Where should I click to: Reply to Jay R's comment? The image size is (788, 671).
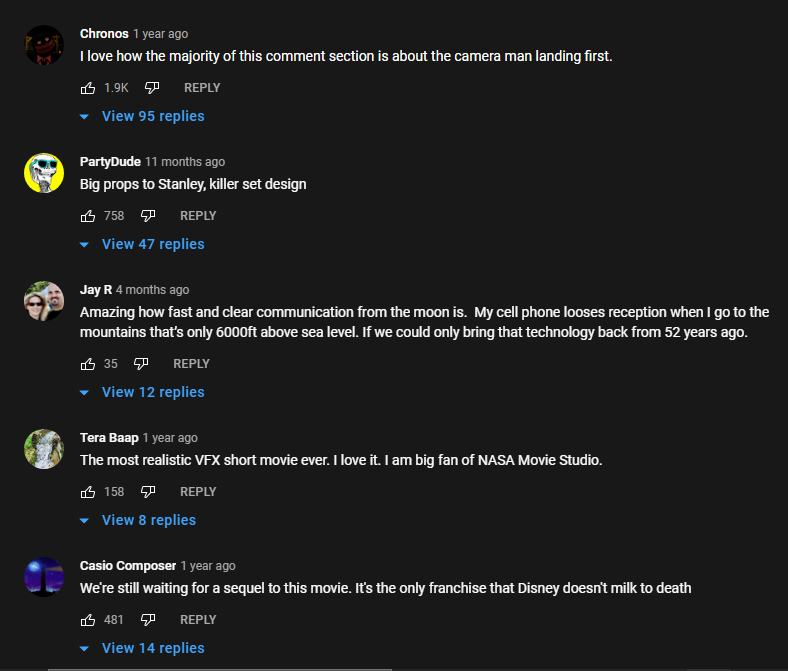[191, 364]
